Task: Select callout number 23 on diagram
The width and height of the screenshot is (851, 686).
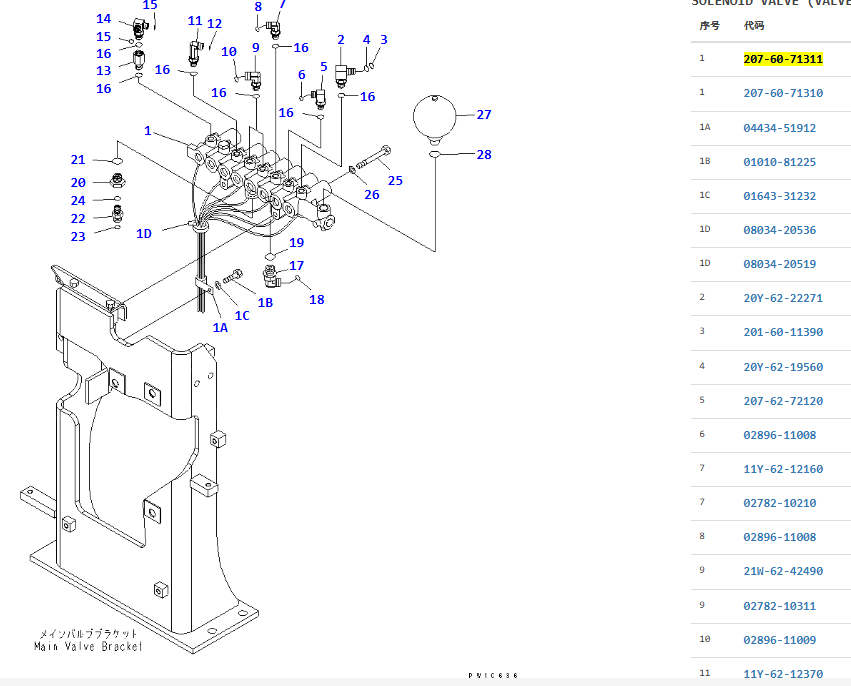Action: [x=78, y=237]
